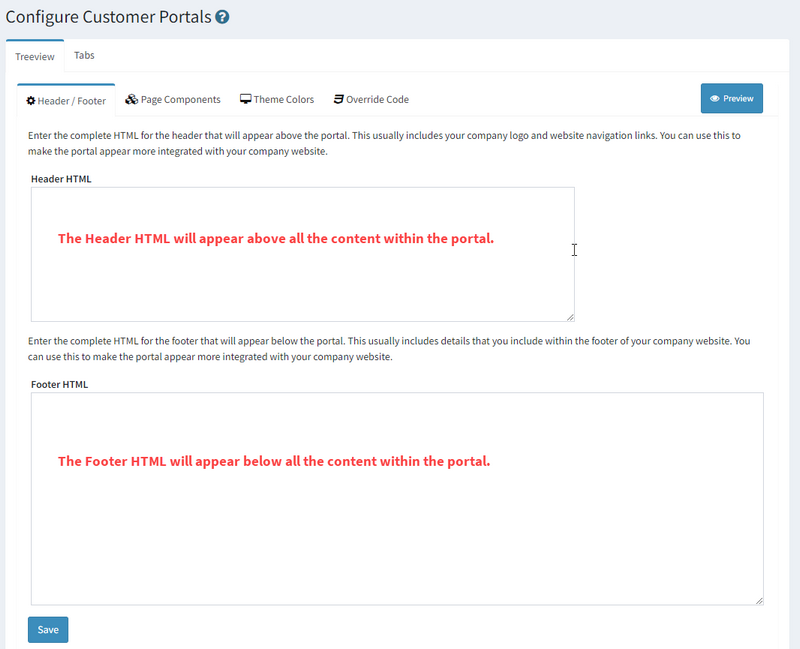Select the Header / Footer tab label

click(x=71, y=101)
